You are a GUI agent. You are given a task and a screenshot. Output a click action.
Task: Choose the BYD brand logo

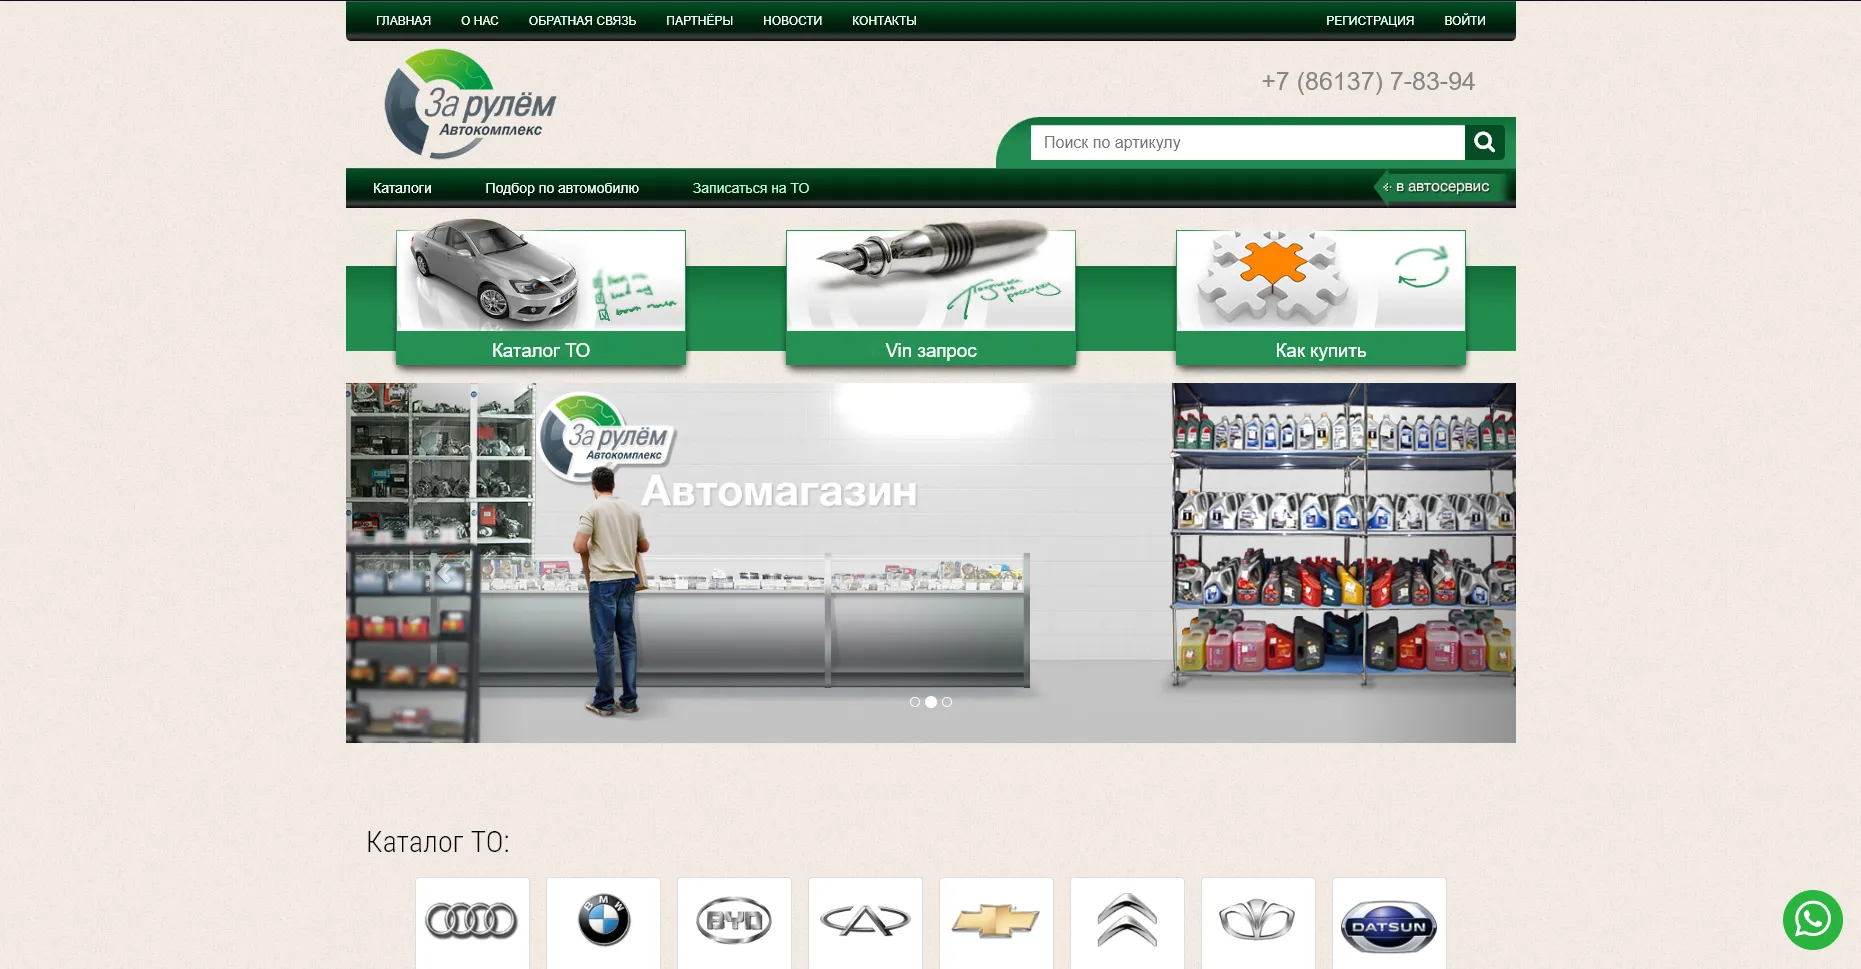[x=734, y=921]
